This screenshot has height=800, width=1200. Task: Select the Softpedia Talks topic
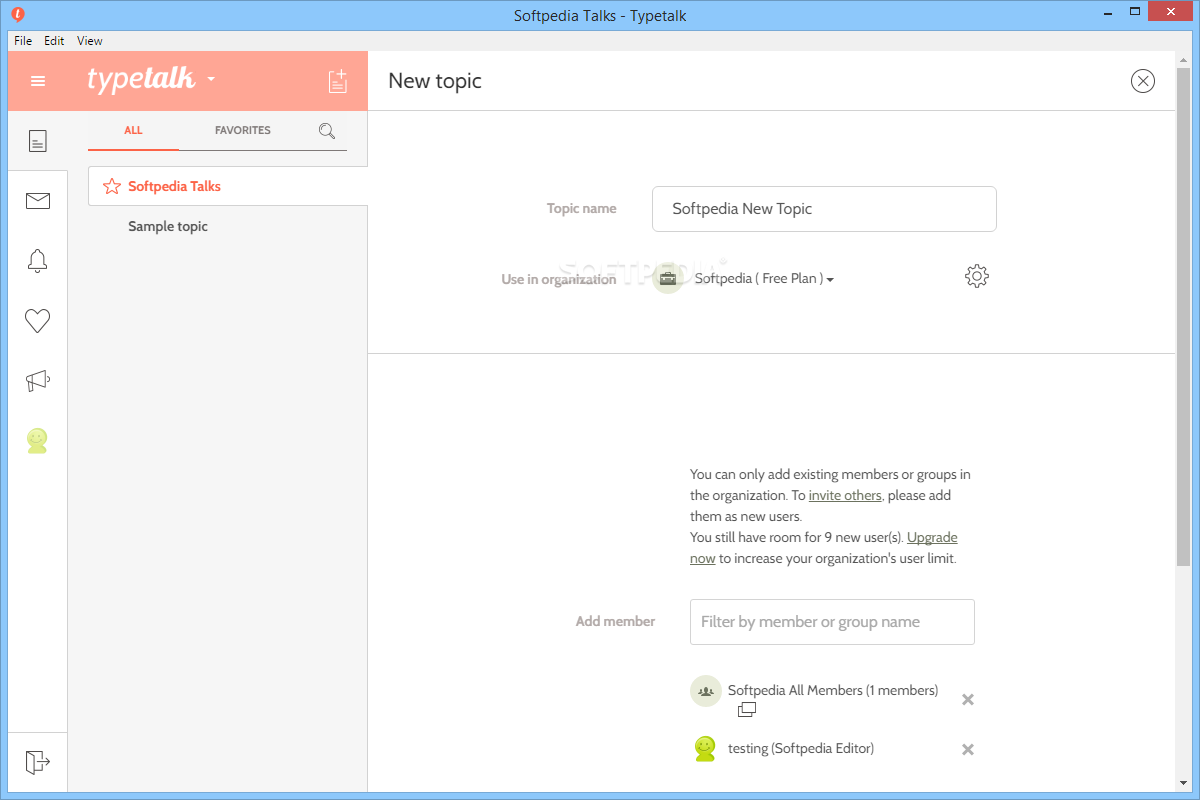(228, 186)
